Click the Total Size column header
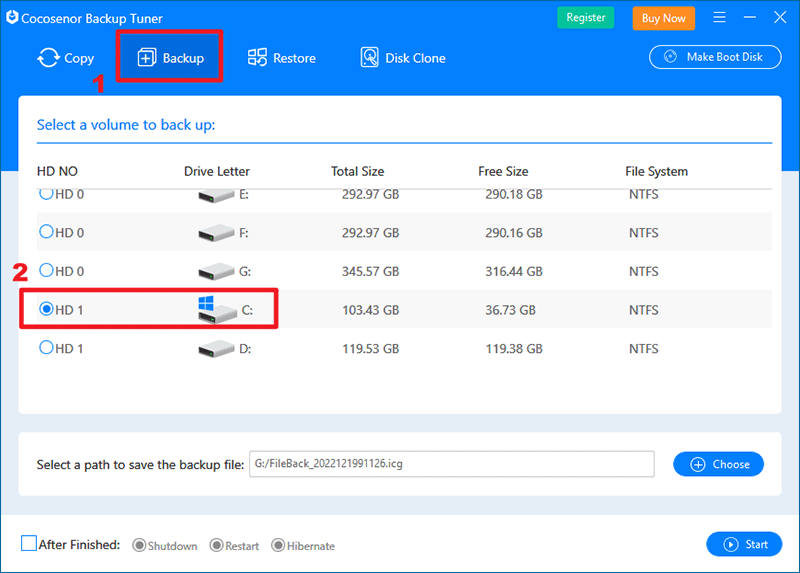 point(357,171)
